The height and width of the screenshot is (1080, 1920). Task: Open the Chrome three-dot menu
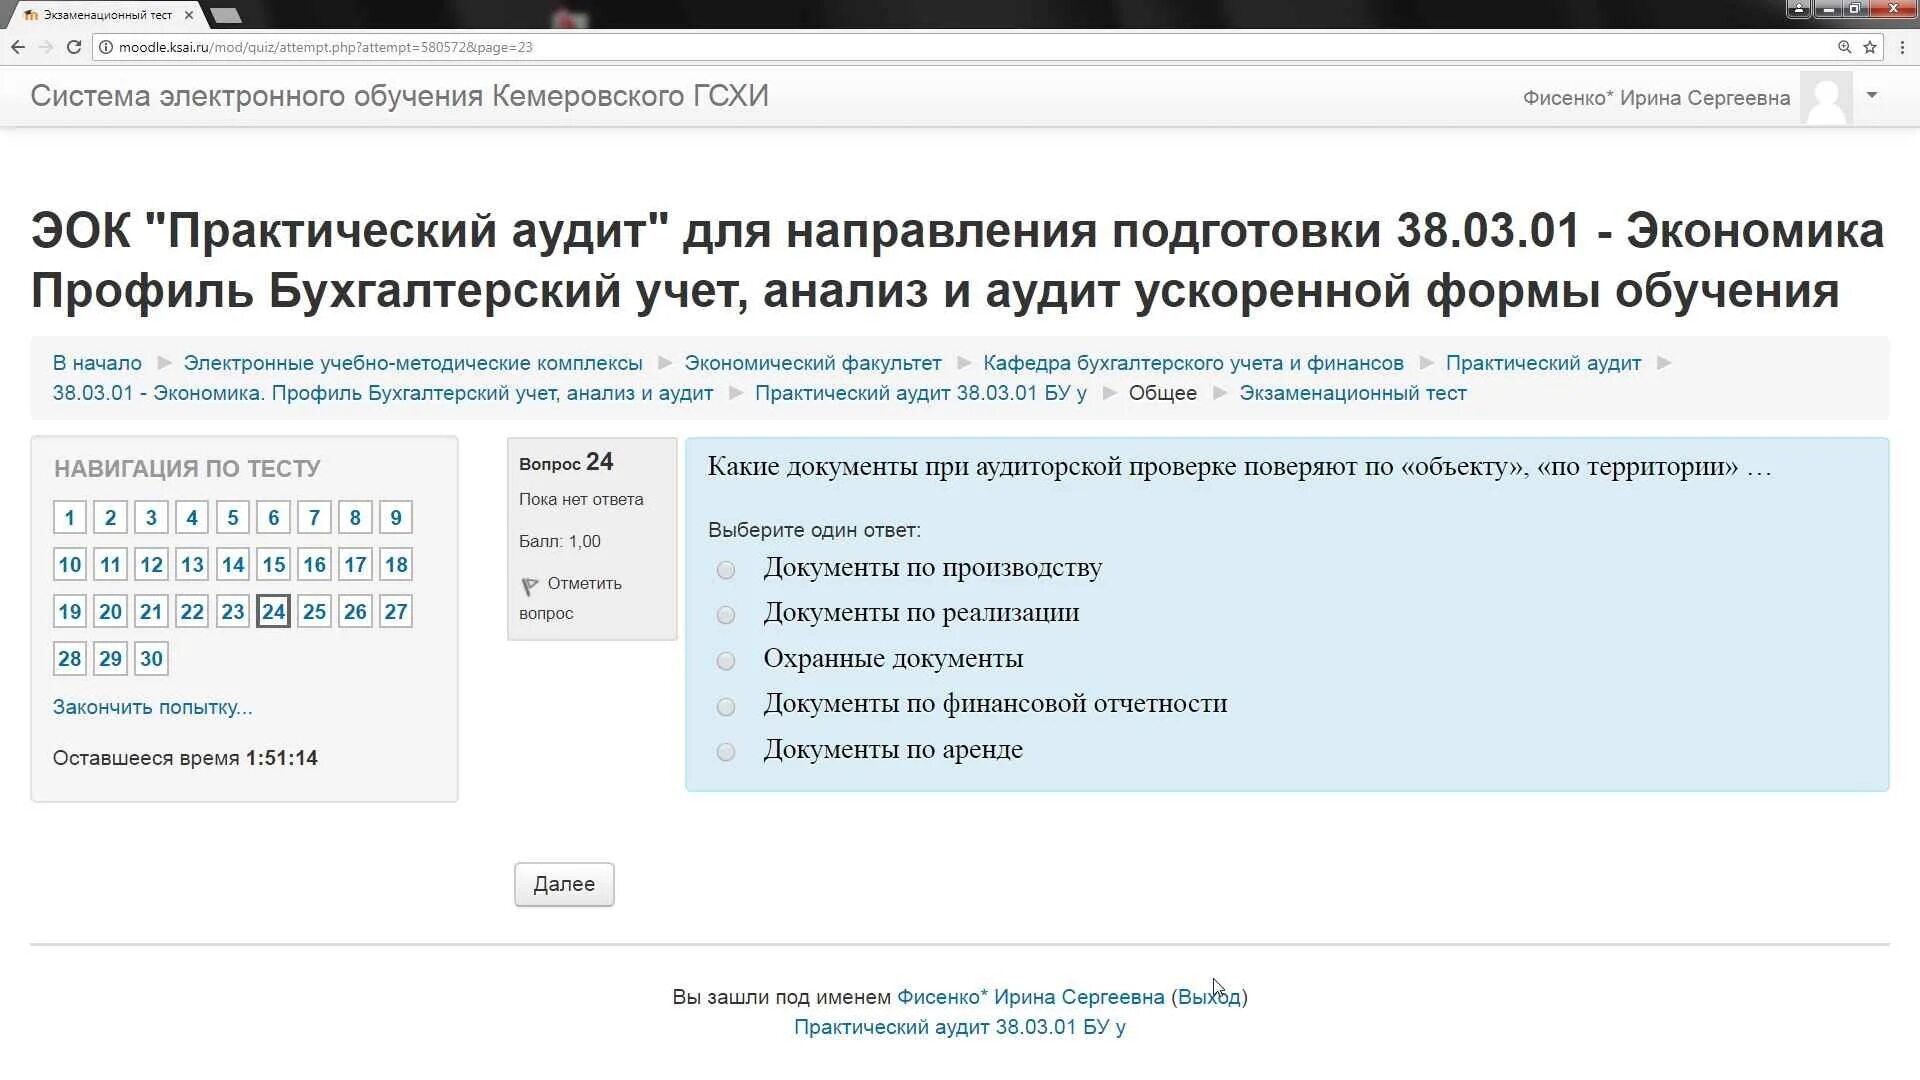(x=1902, y=47)
